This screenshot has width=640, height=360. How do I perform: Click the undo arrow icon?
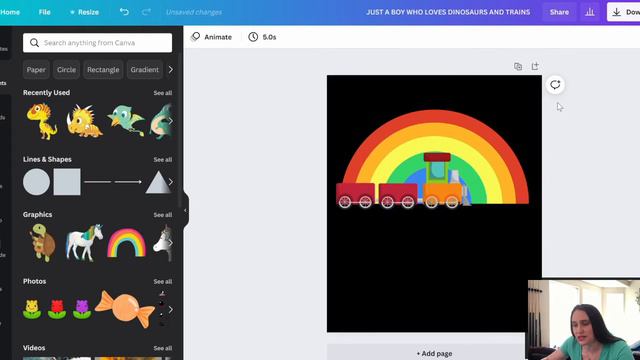124,12
